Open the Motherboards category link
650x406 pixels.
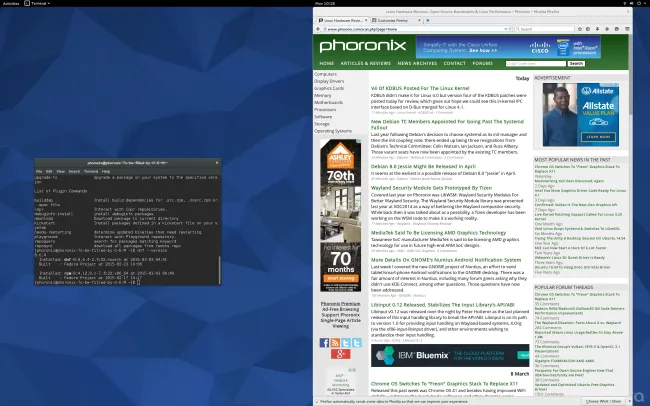pos(328,102)
